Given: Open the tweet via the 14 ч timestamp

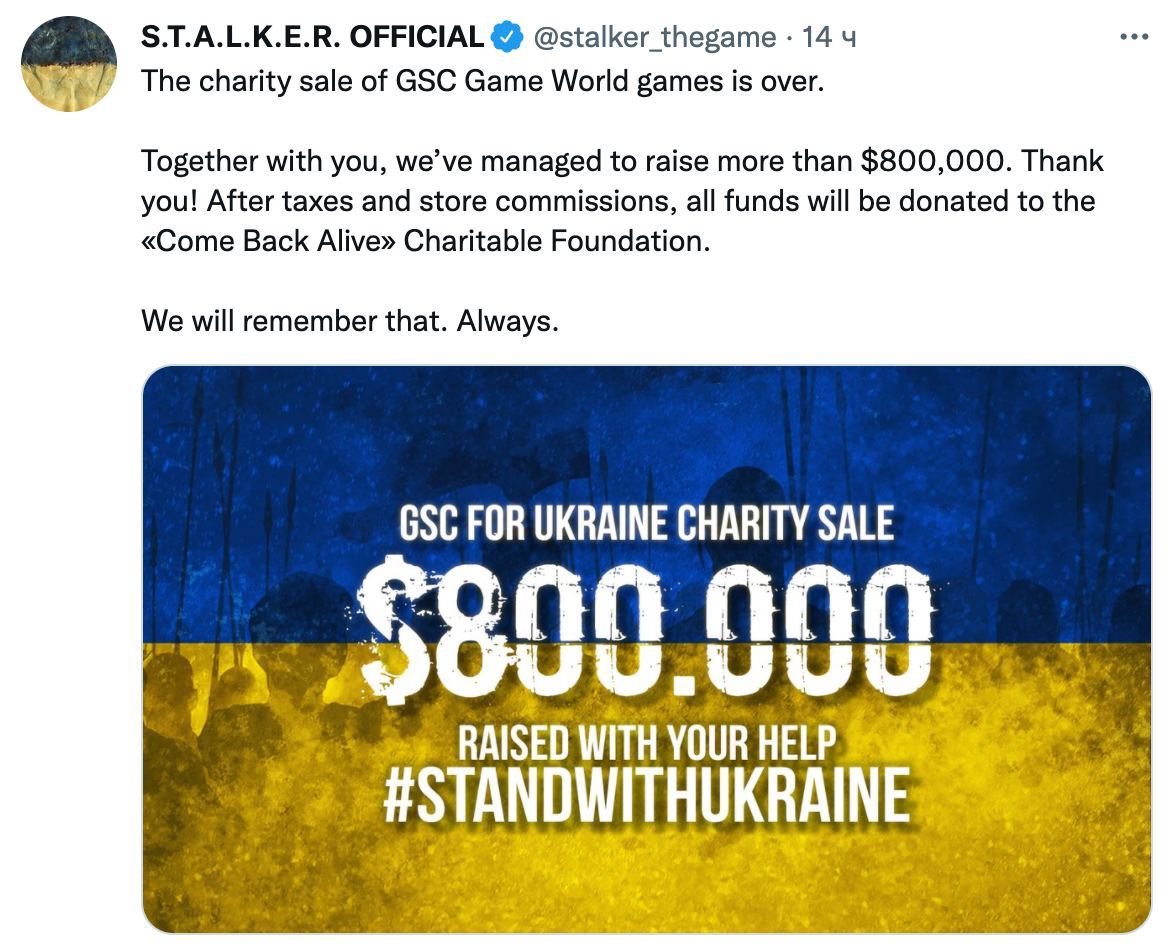Looking at the screenshot, I should (x=830, y=37).
